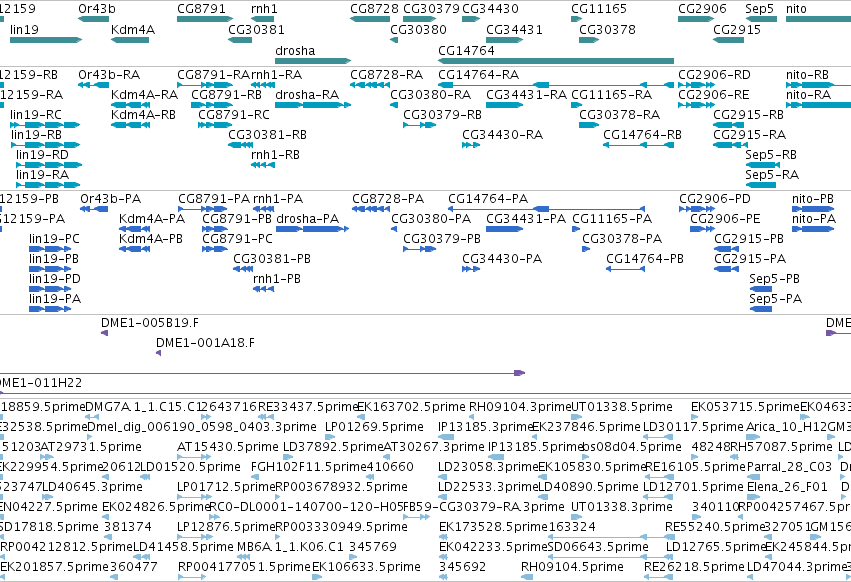Screen dimensions: 851x582
Task: Select protein rnh1-PB
Action: [263, 289]
